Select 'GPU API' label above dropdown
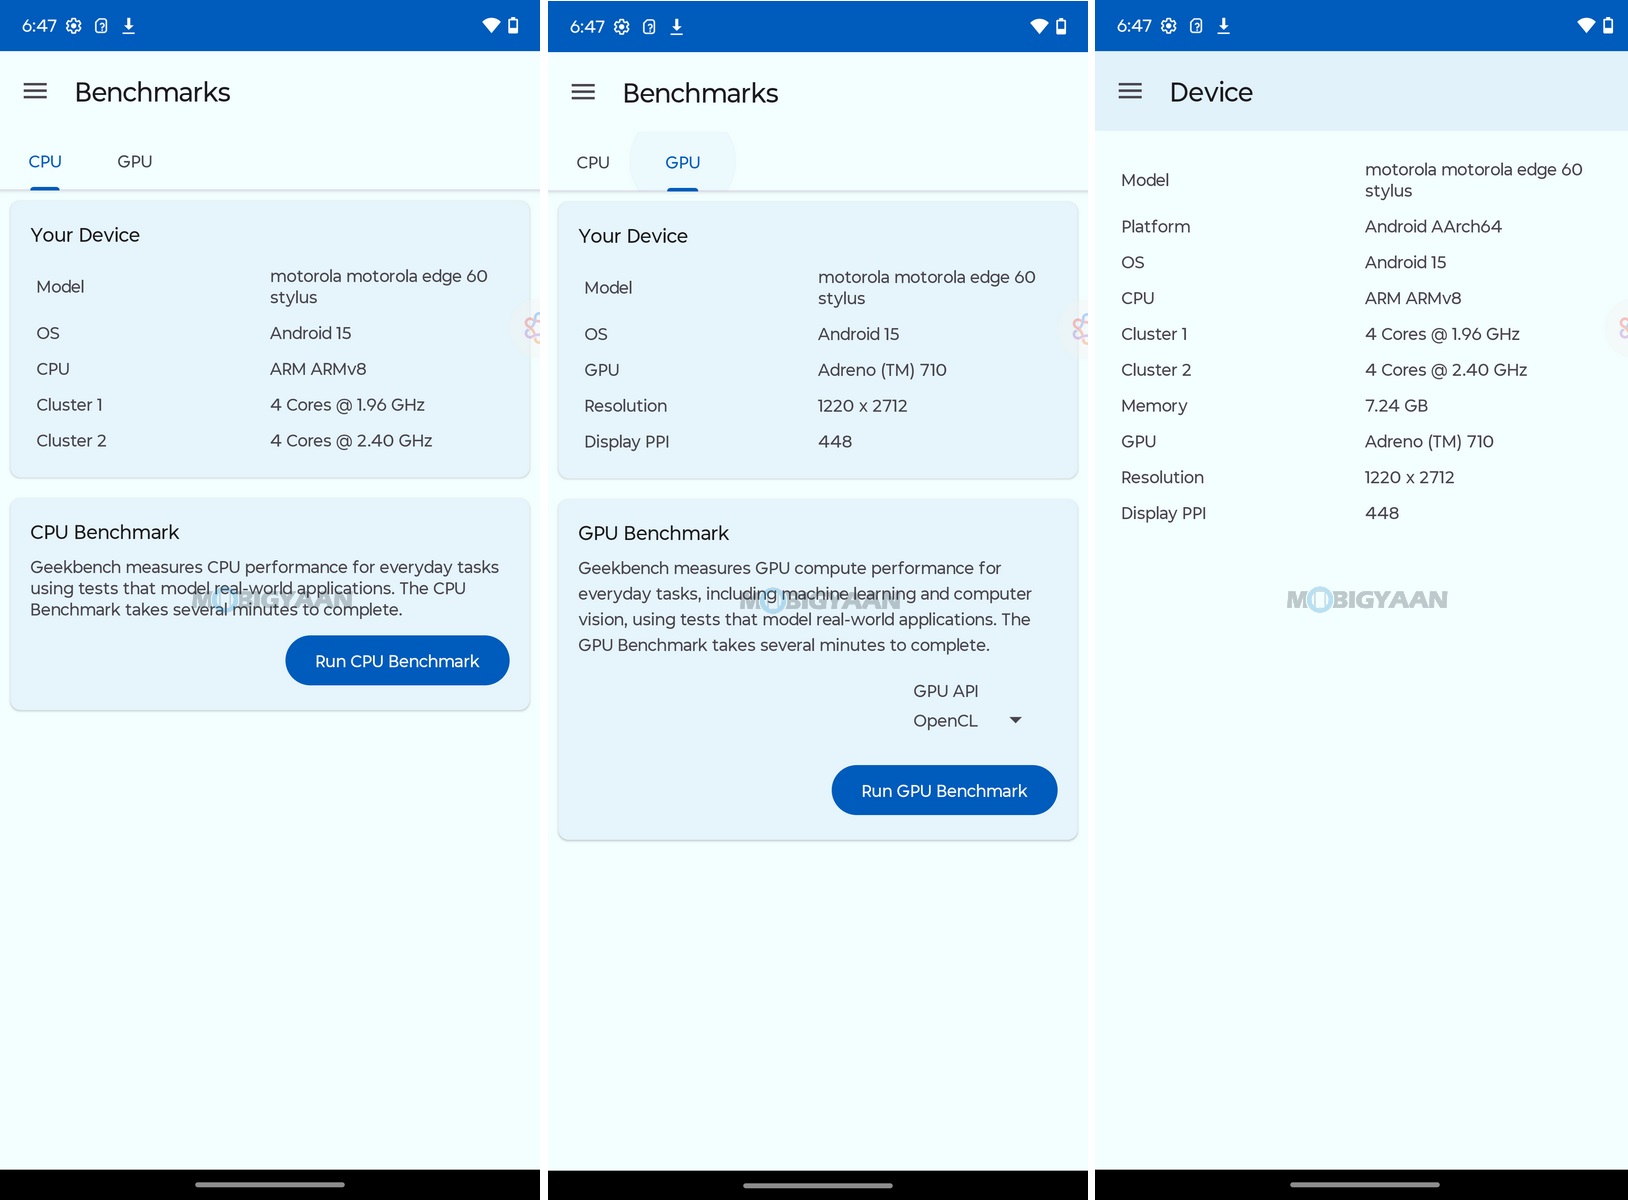Image resolution: width=1628 pixels, height=1200 pixels. [x=945, y=691]
